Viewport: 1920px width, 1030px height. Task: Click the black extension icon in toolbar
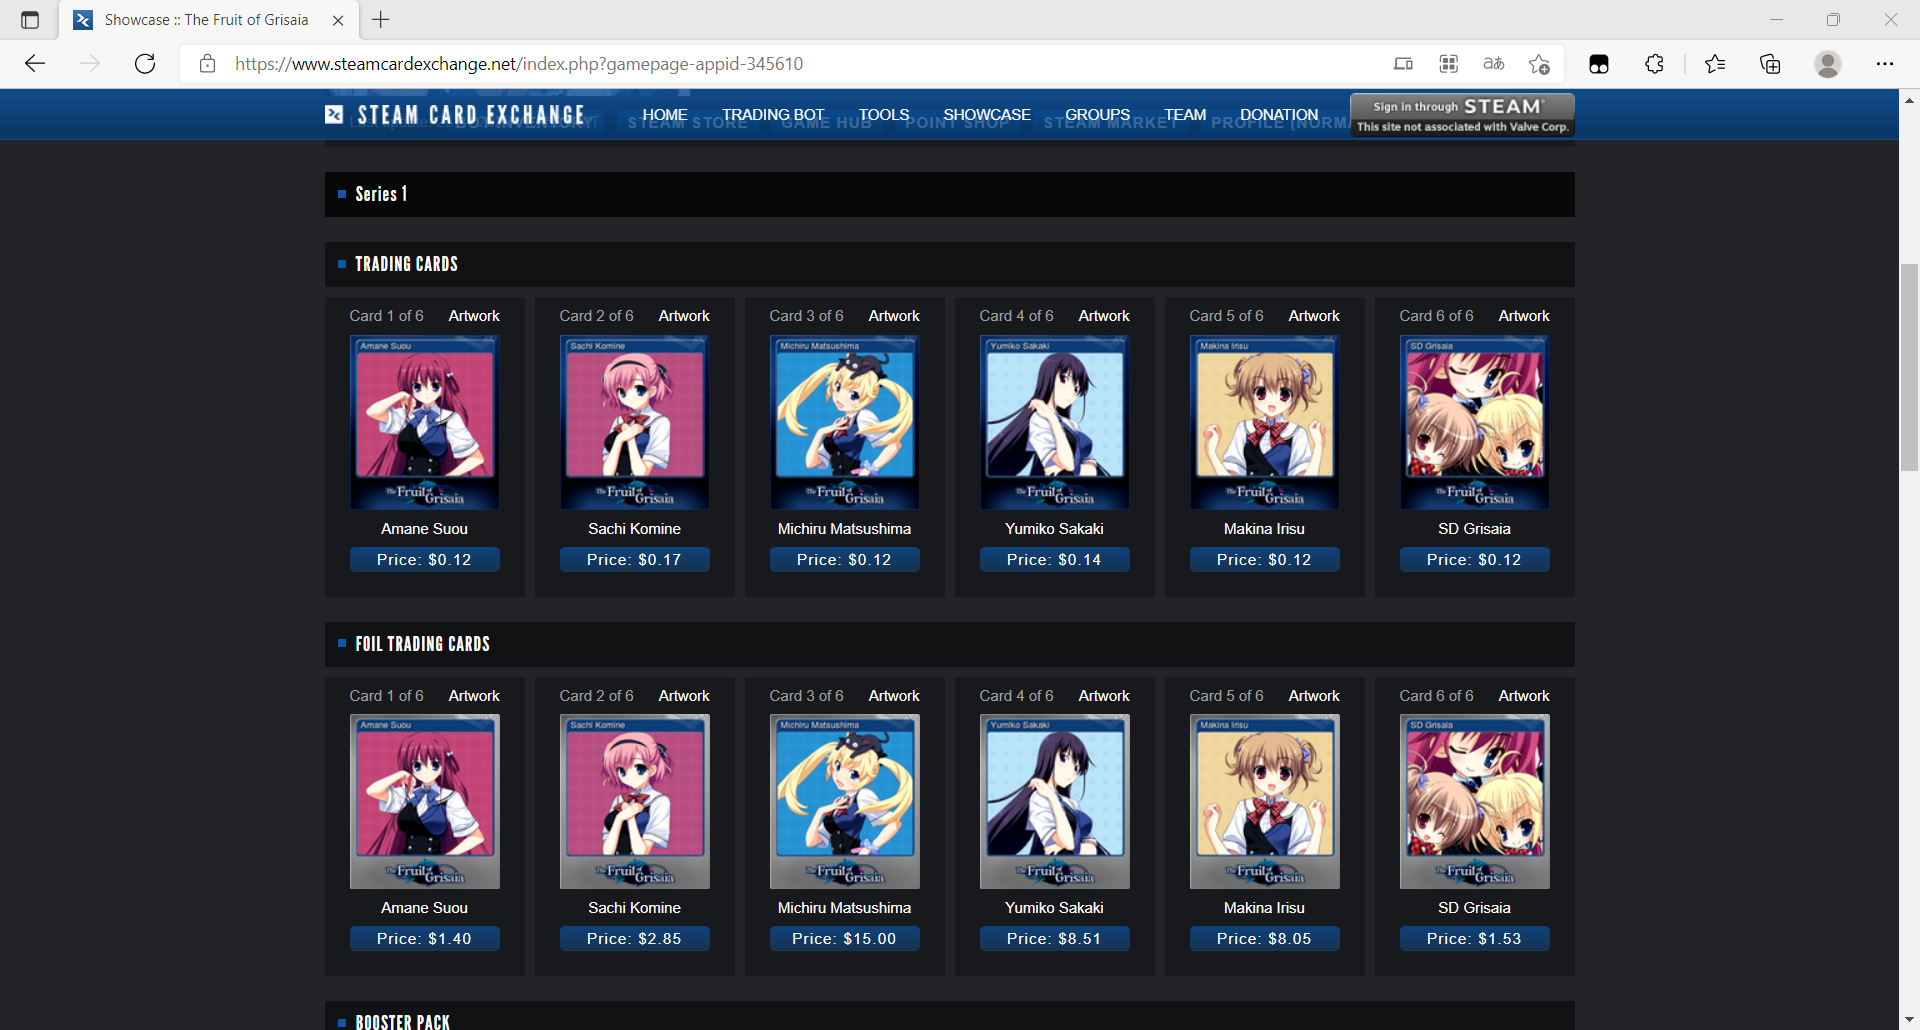click(x=1599, y=64)
